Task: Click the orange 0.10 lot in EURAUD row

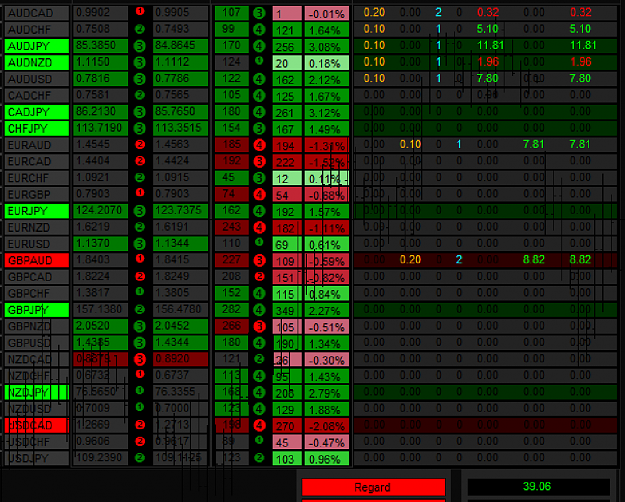Action: (410, 144)
